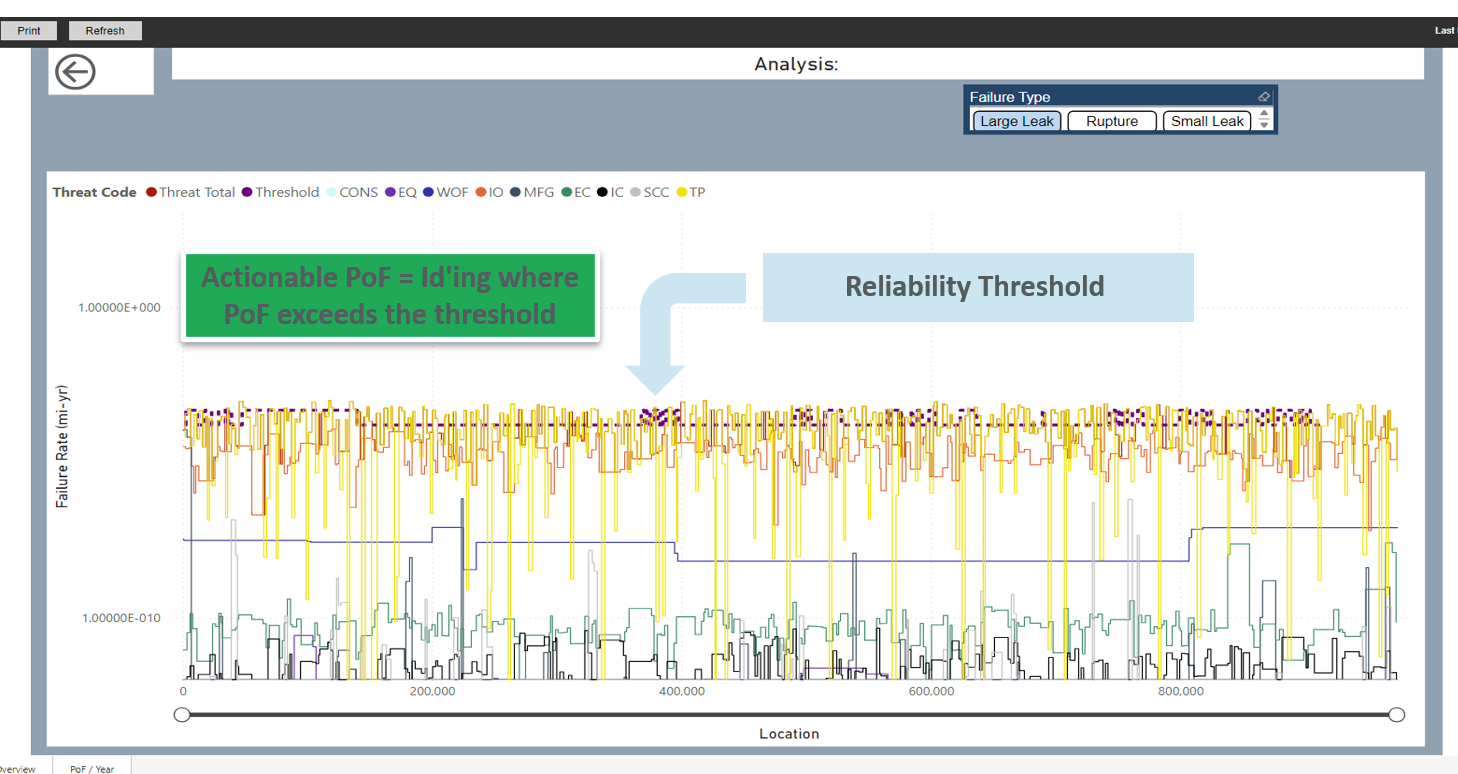This screenshot has height=774, width=1458.
Task: Click the back arrow icon
Action: point(75,72)
